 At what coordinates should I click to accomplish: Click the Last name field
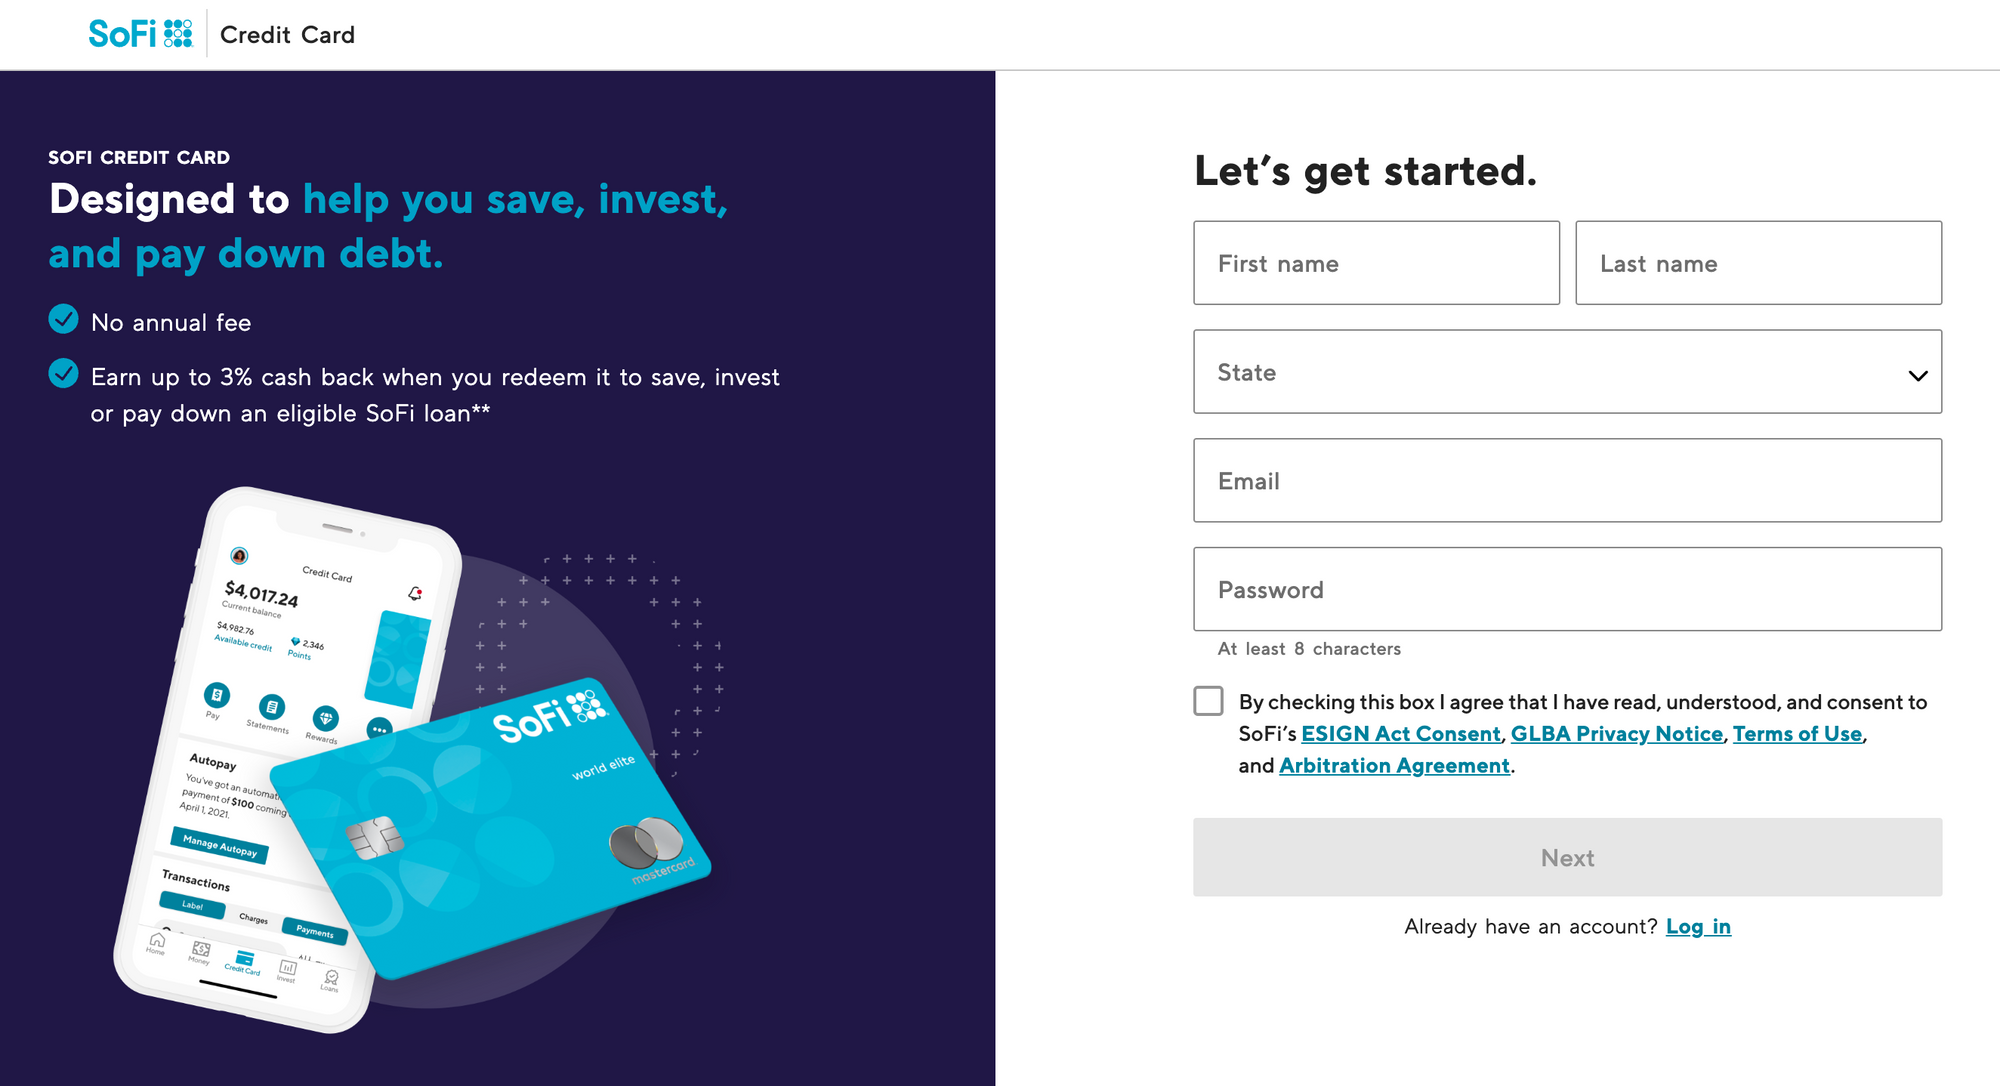1758,263
